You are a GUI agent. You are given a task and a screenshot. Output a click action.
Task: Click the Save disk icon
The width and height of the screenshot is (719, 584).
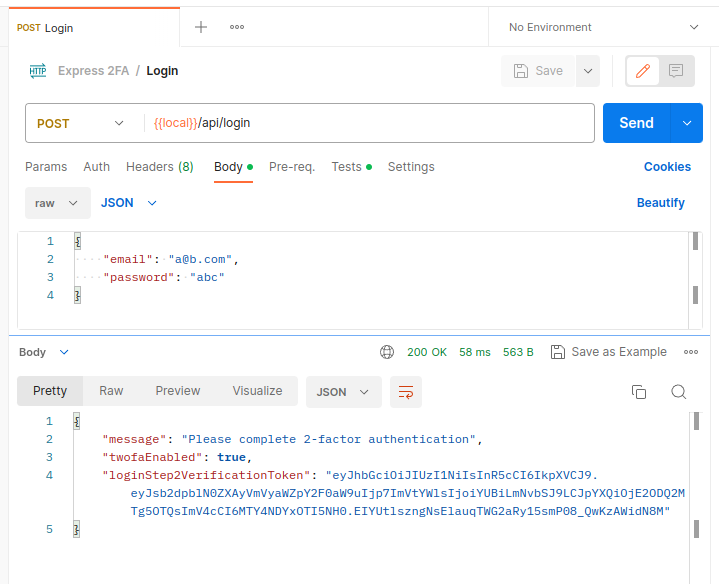[521, 71]
